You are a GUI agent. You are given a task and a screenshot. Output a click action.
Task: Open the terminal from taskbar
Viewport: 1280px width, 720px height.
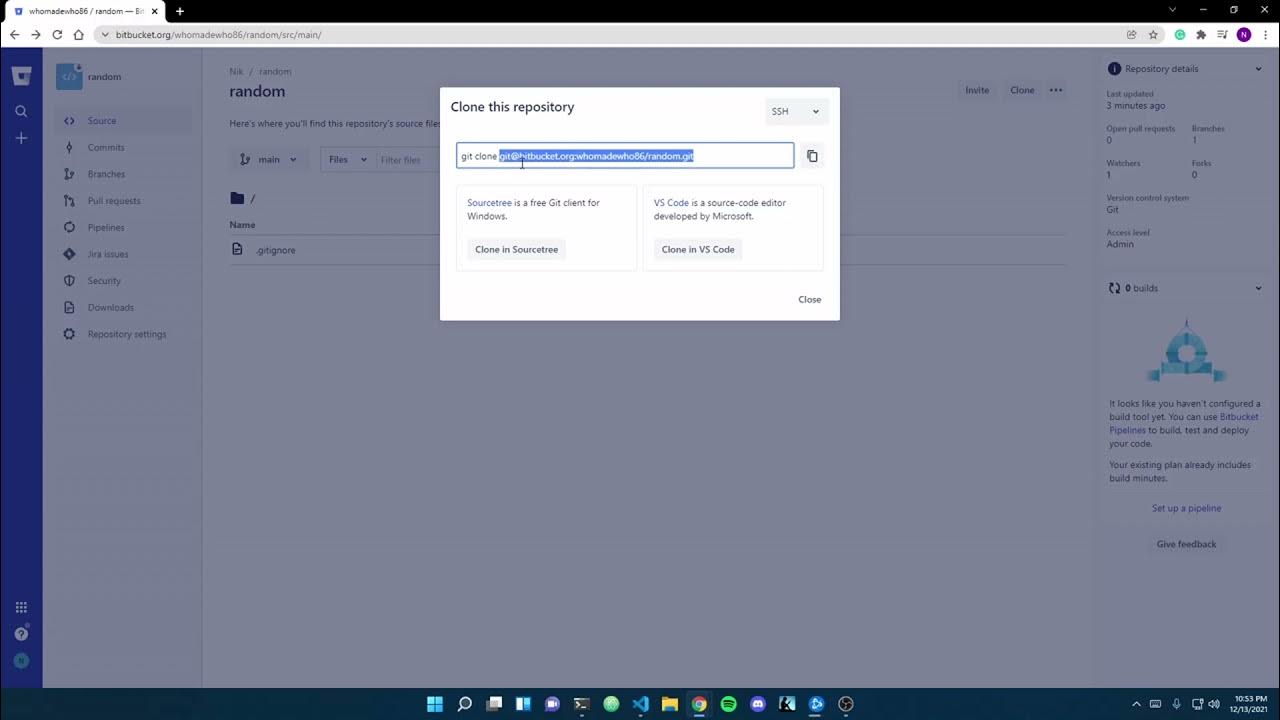click(581, 704)
